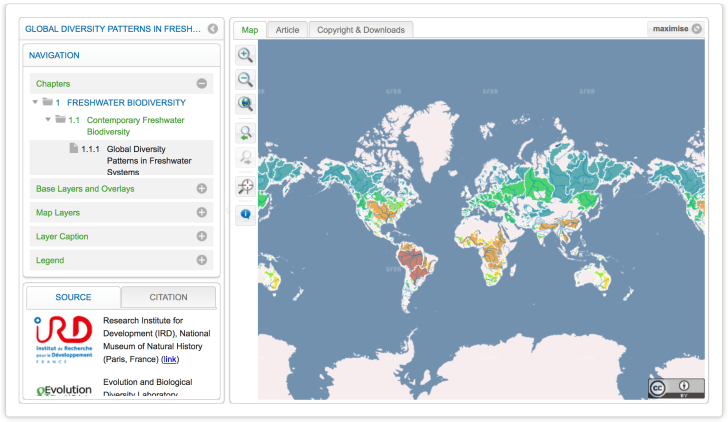
Task: Go to previous map extent
Action: (245, 134)
